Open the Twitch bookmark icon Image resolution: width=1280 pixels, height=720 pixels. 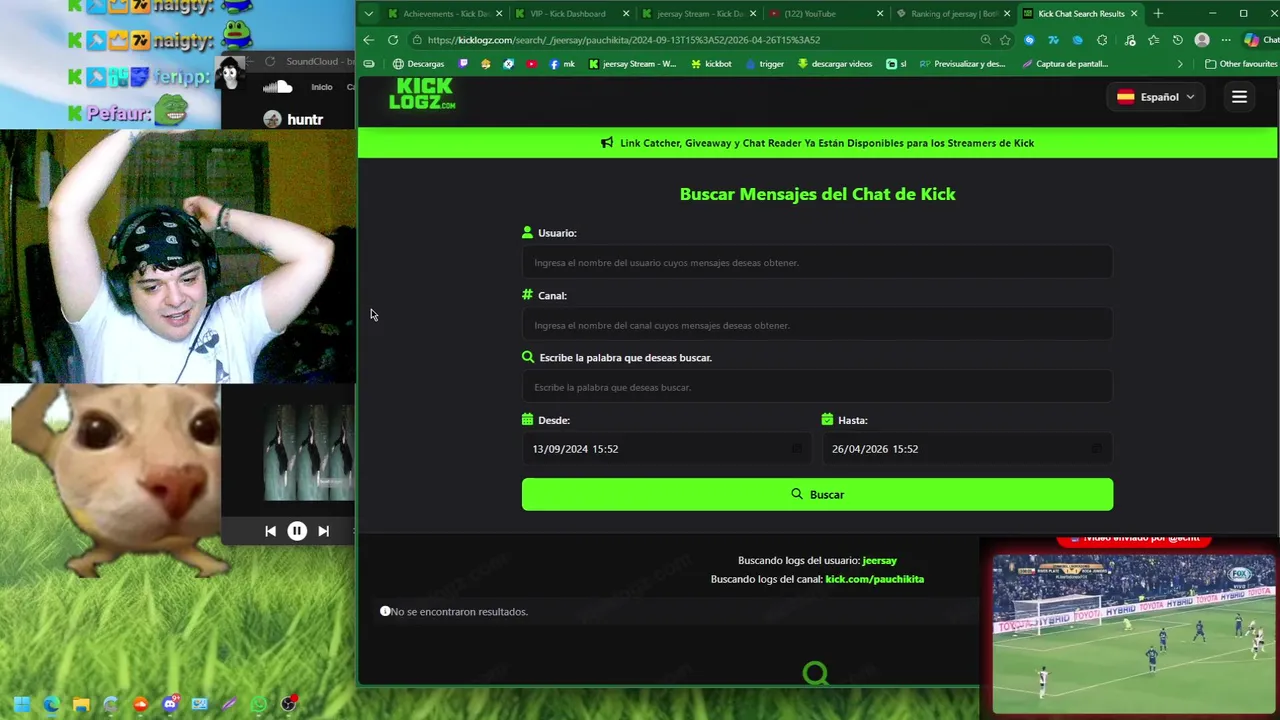pos(463,64)
